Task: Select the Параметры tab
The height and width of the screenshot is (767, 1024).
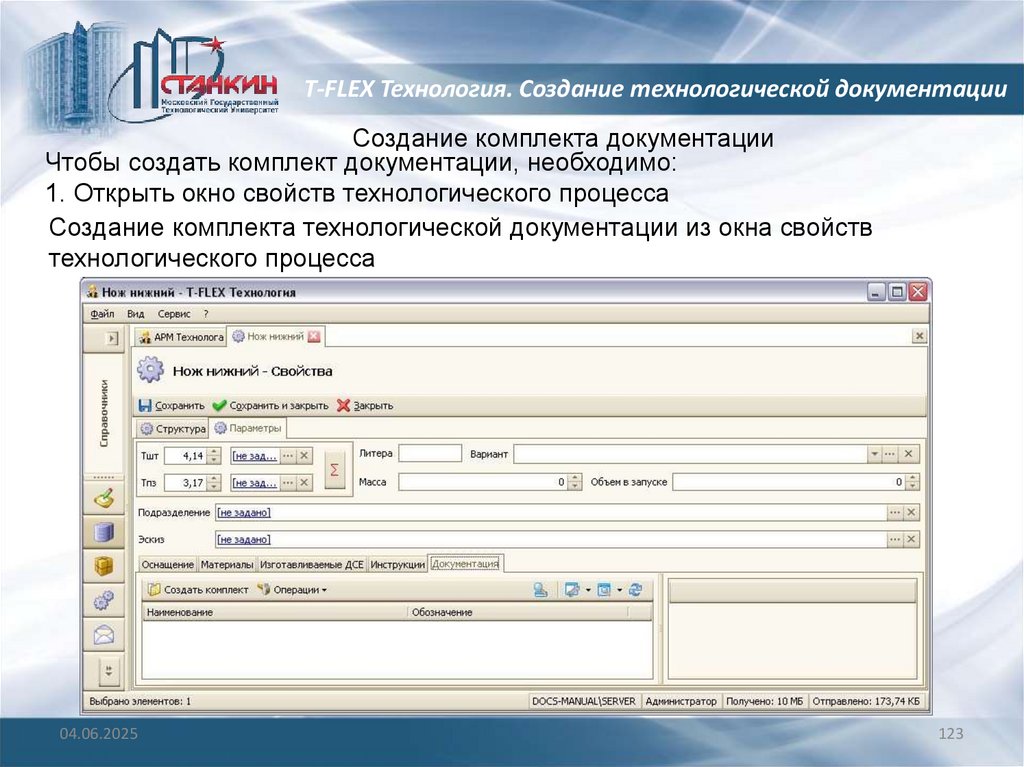Action: 248,428
